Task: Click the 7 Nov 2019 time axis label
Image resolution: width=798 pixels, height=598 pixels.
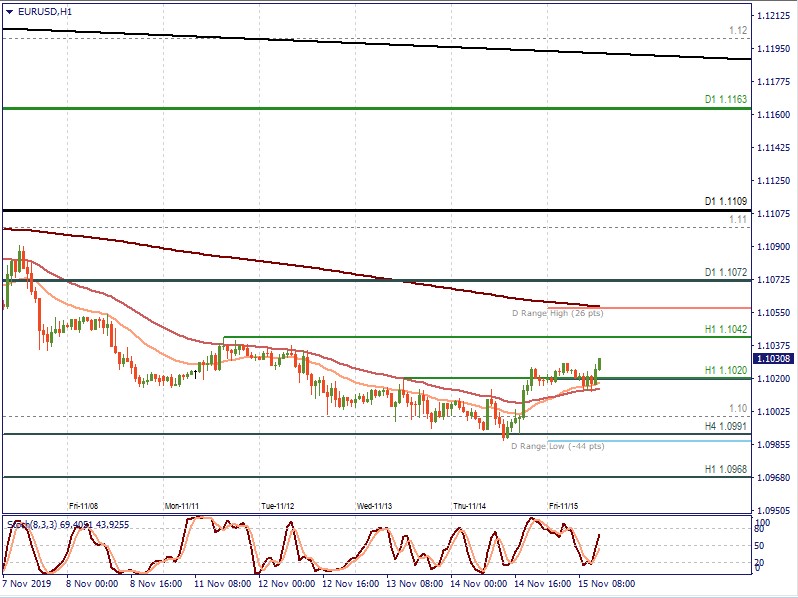Action: click(27, 583)
